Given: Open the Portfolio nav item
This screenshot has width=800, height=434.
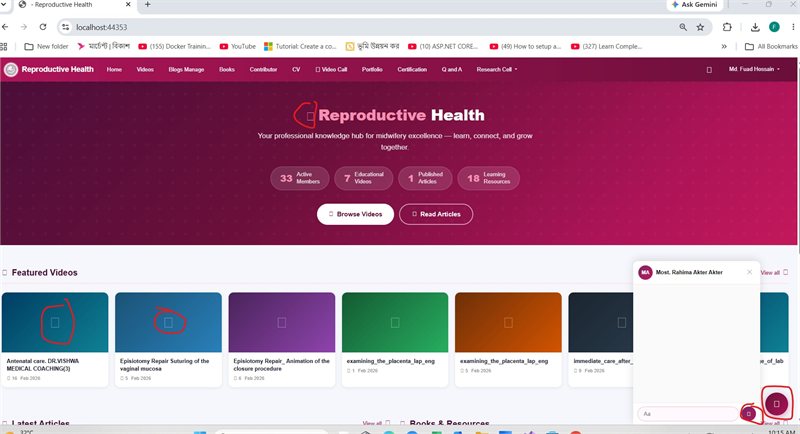Looking at the screenshot, I should (x=372, y=69).
